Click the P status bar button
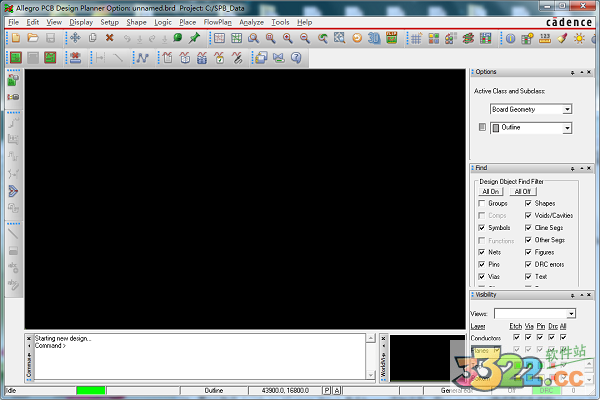Screen dimensions: 600x400 tap(327, 390)
